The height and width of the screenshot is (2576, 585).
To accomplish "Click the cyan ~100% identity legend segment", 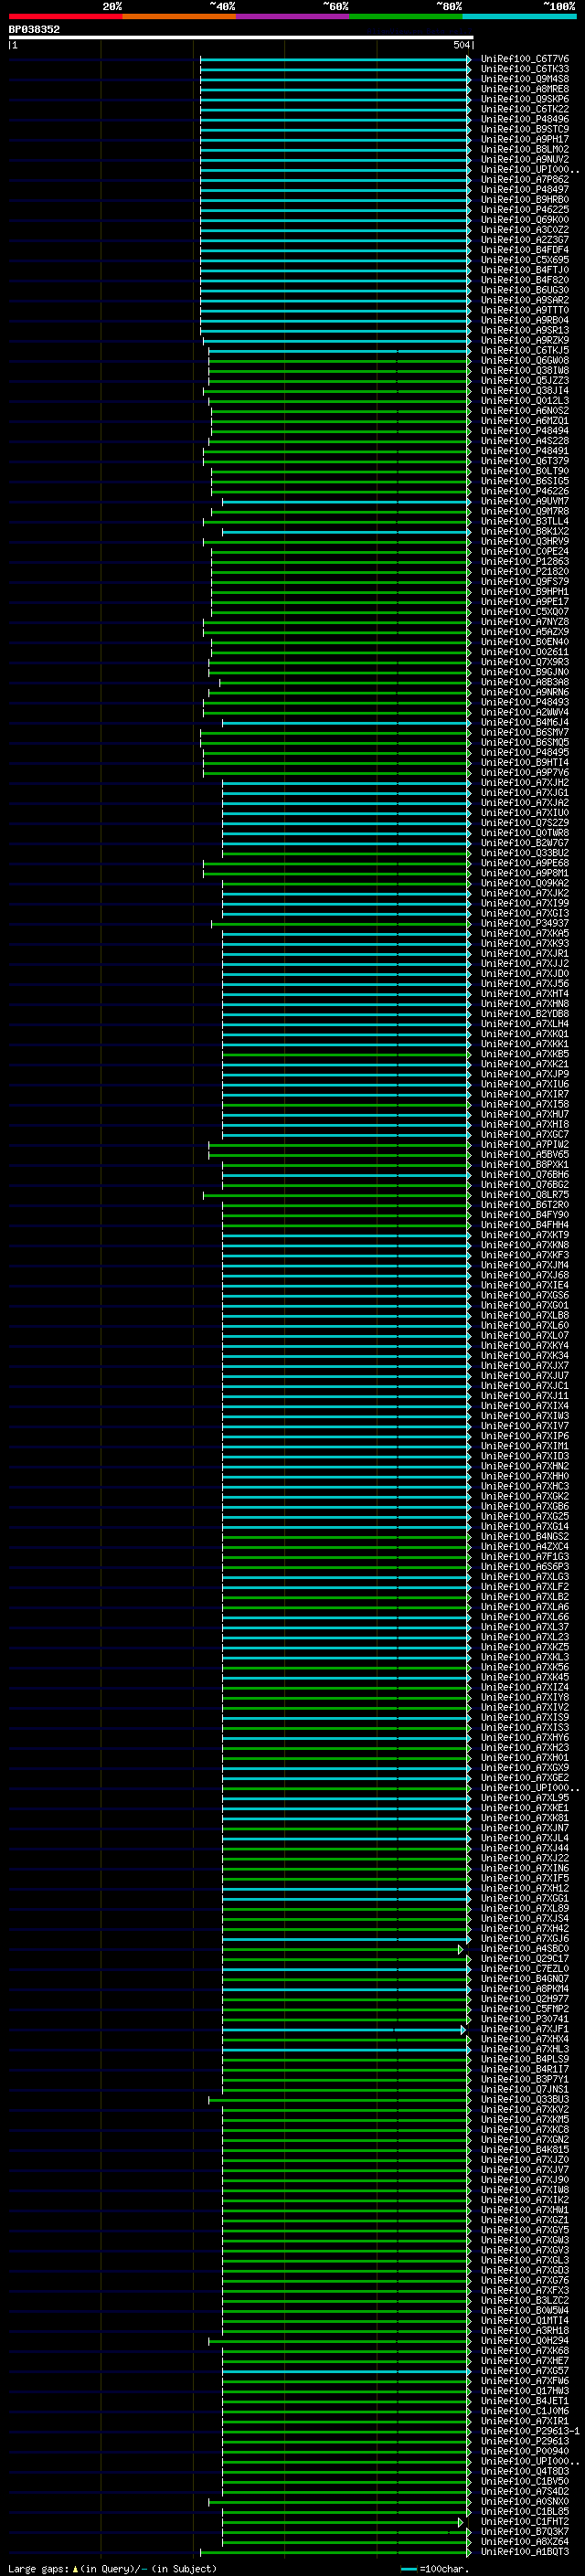I will [519, 16].
